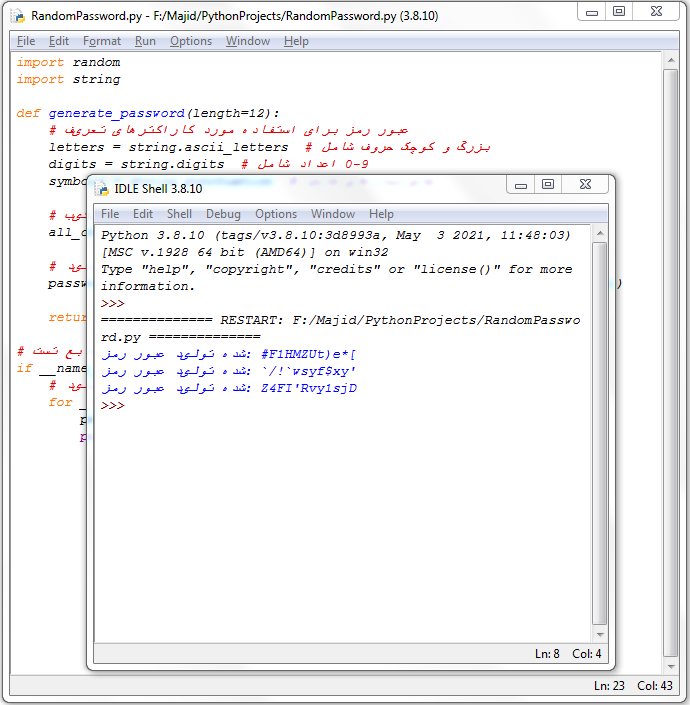Maximize the IDLE Shell window
690x705 pixels.
[548, 184]
